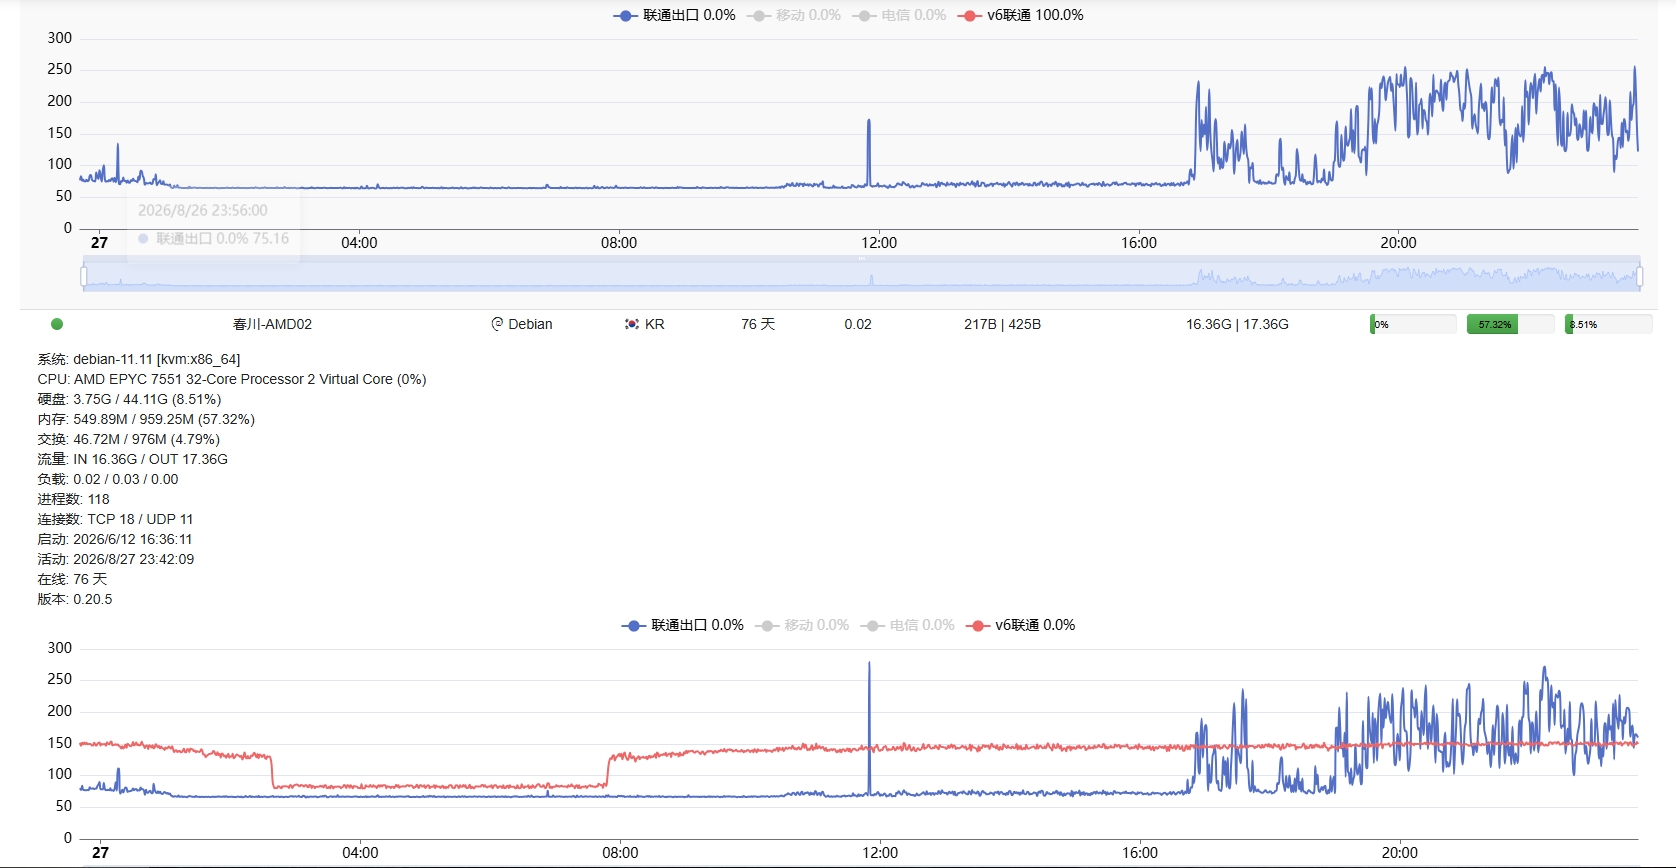Click the 76 天 uptime cell
This screenshot has width=1676, height=868.
click(x=758, y=324)
